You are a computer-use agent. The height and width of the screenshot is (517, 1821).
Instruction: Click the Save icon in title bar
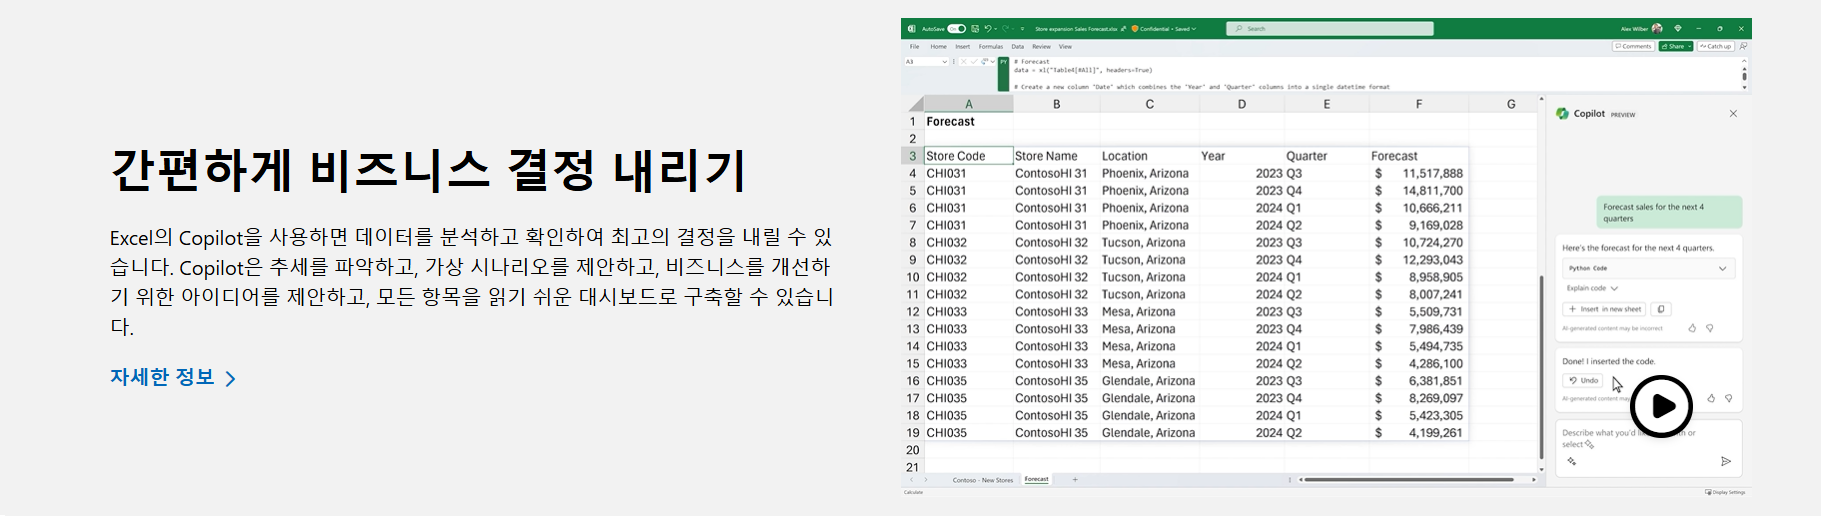975,29
